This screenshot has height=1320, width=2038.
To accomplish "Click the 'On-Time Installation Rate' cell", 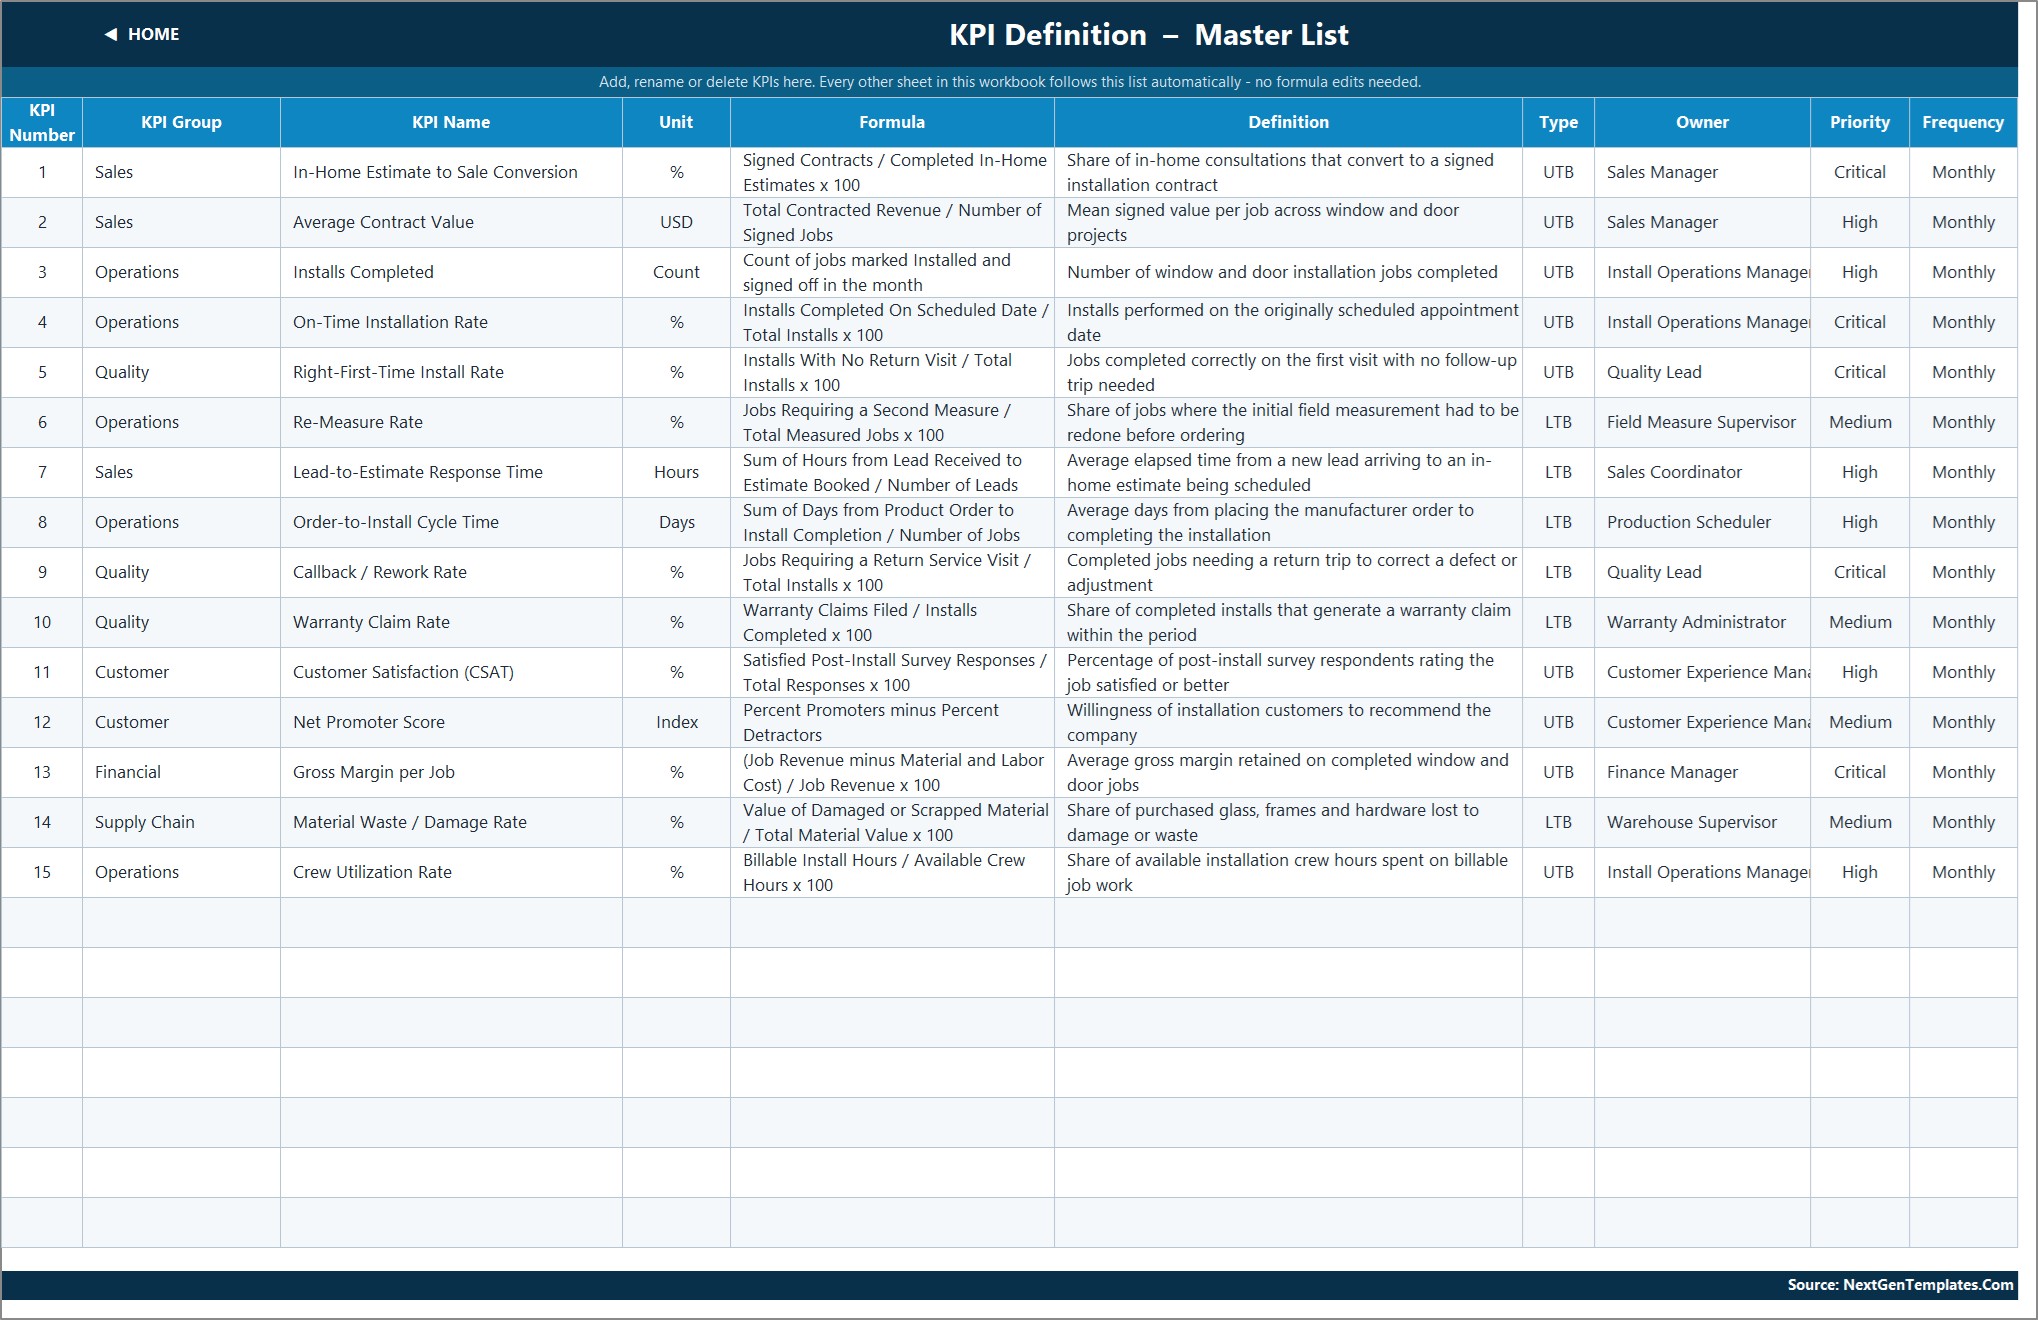I will pyautogui.click(x=451, y=322).
